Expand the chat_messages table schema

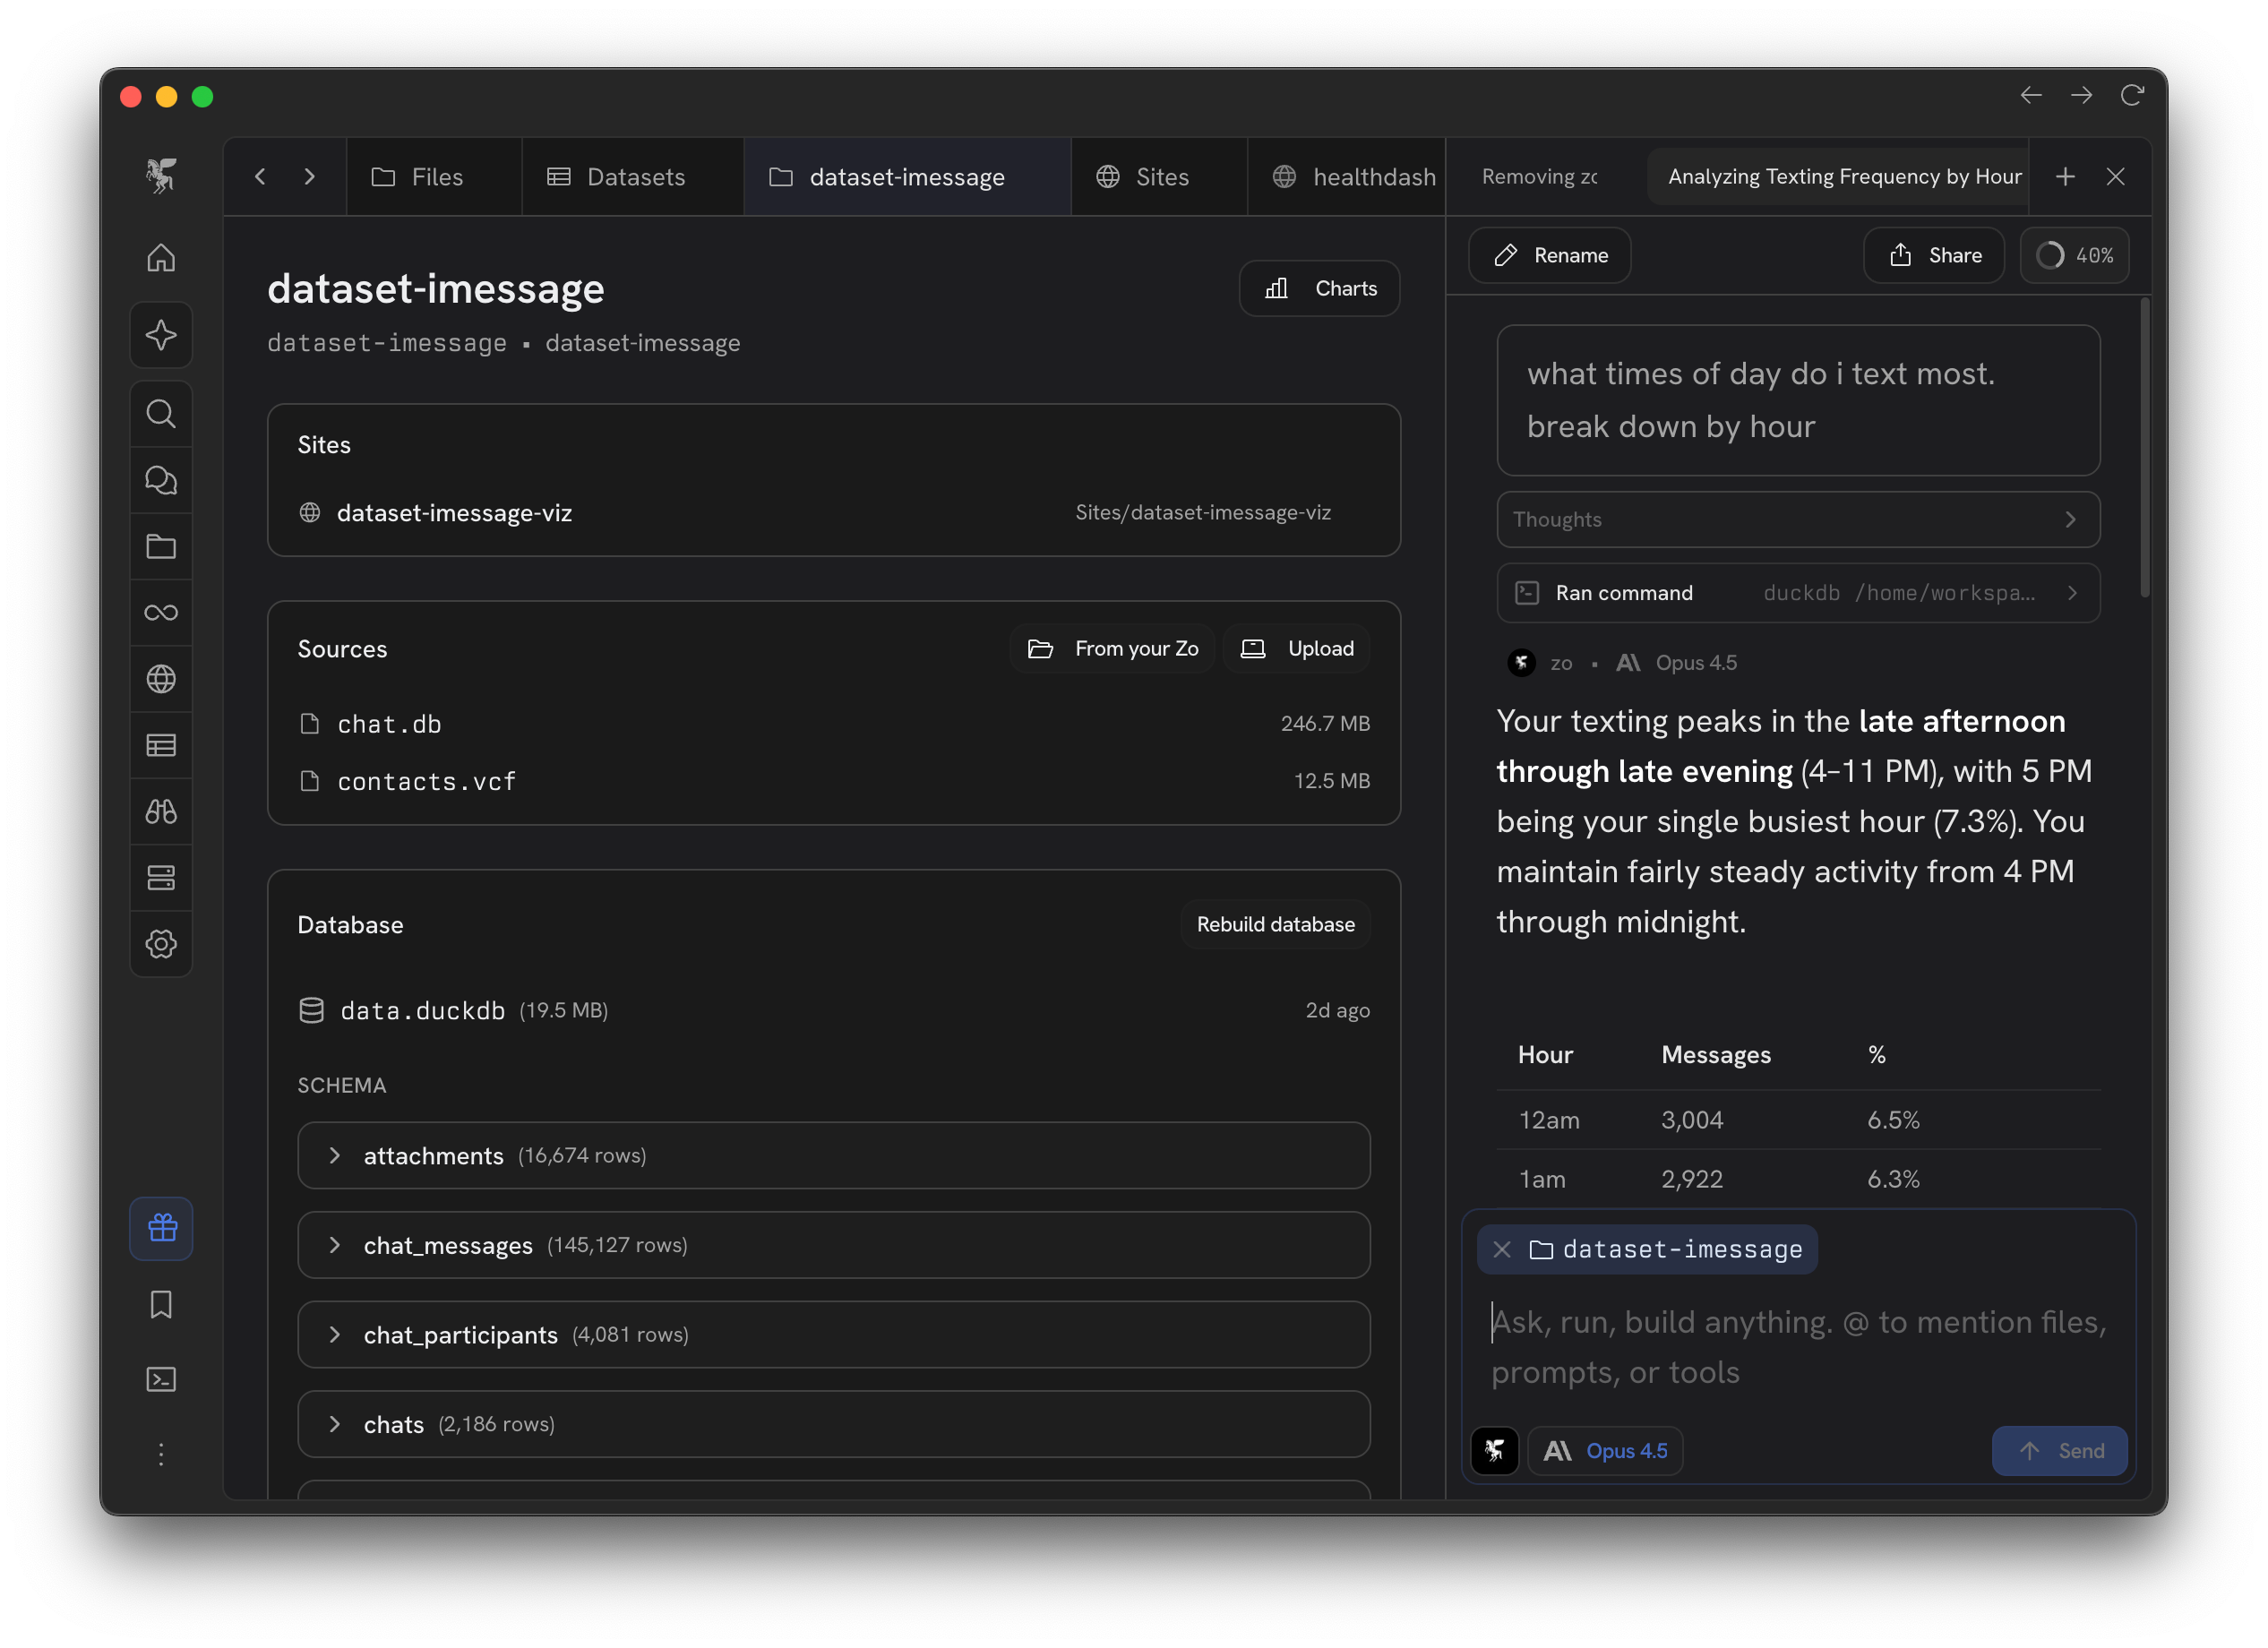(335, 1245)
